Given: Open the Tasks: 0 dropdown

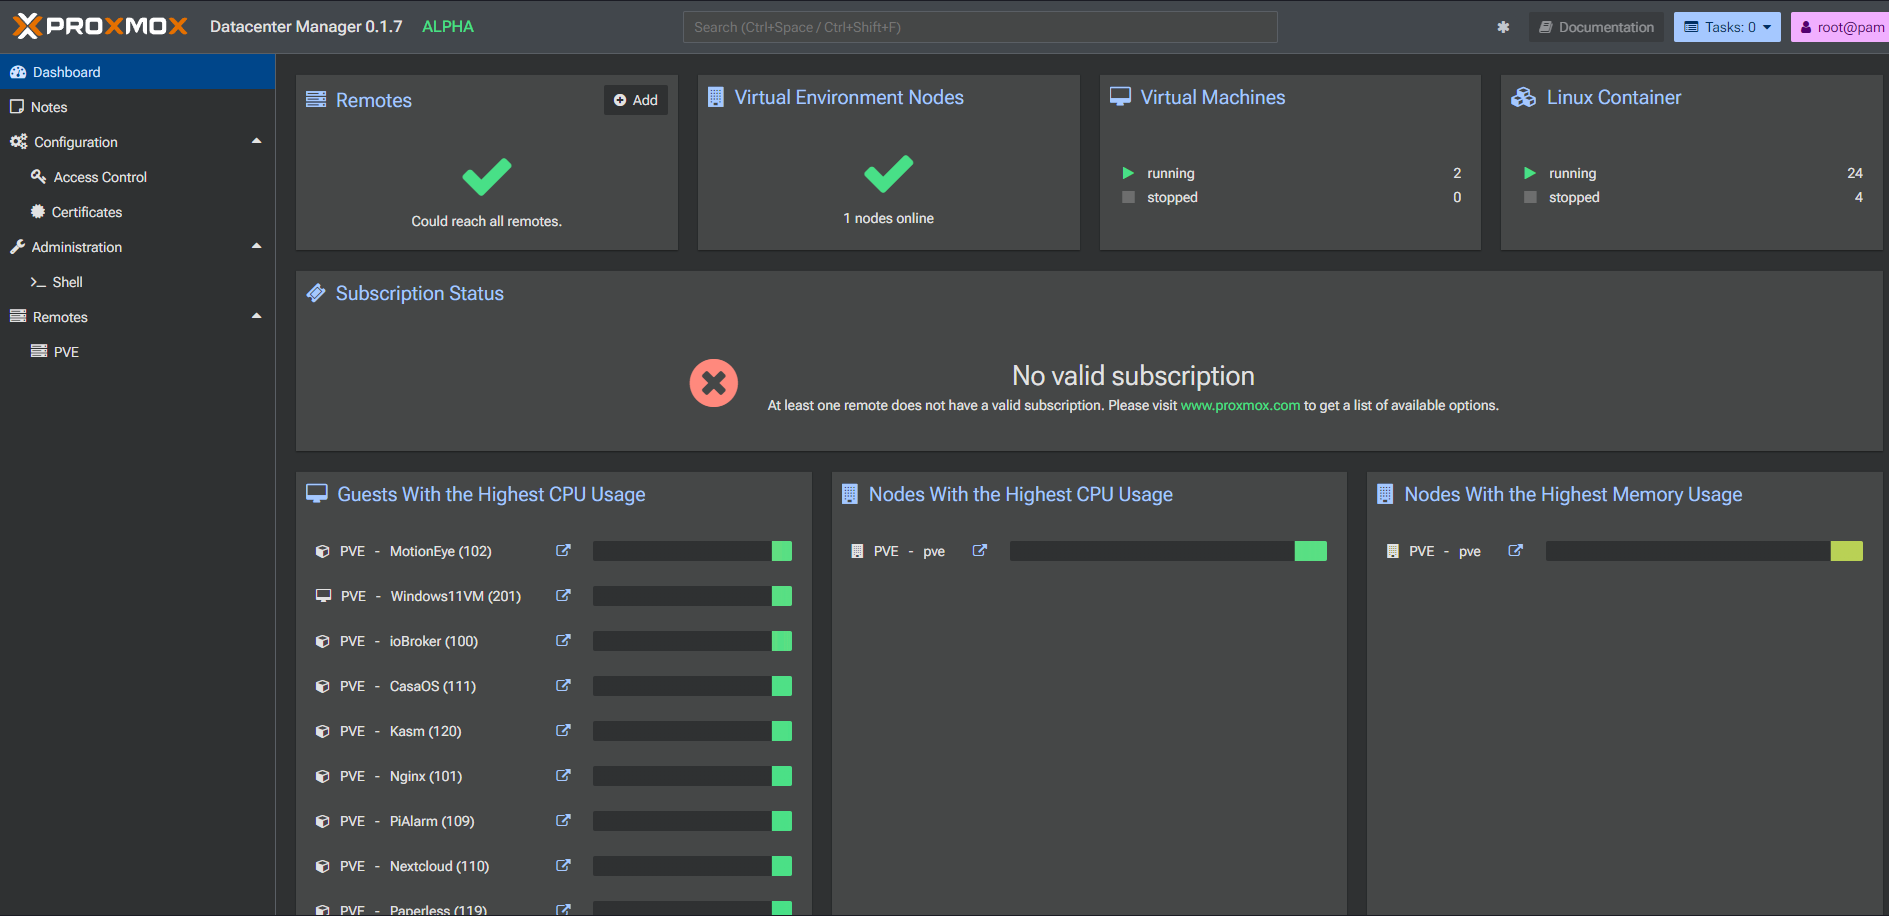Looking at the screenshot, I should click(1727, 27).
